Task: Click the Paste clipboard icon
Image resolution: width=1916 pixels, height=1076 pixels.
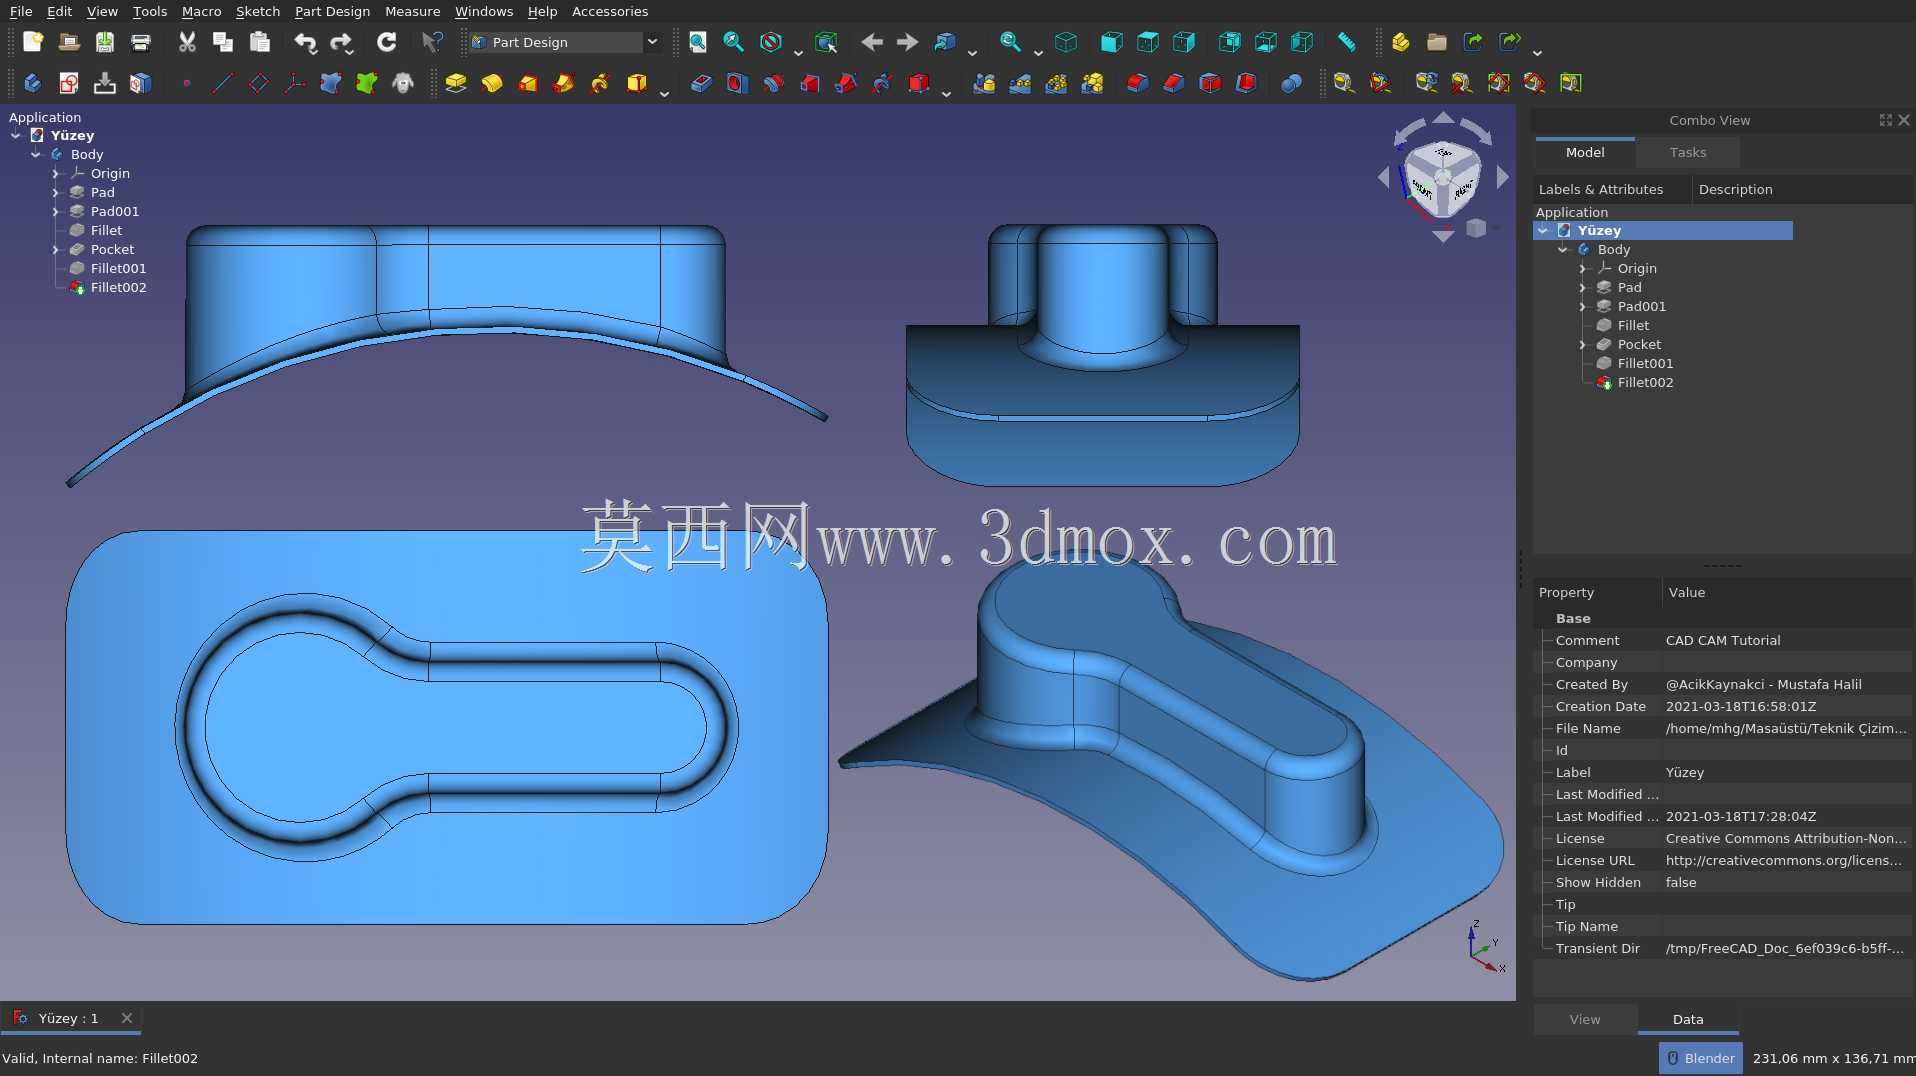Action: [260, 42]
